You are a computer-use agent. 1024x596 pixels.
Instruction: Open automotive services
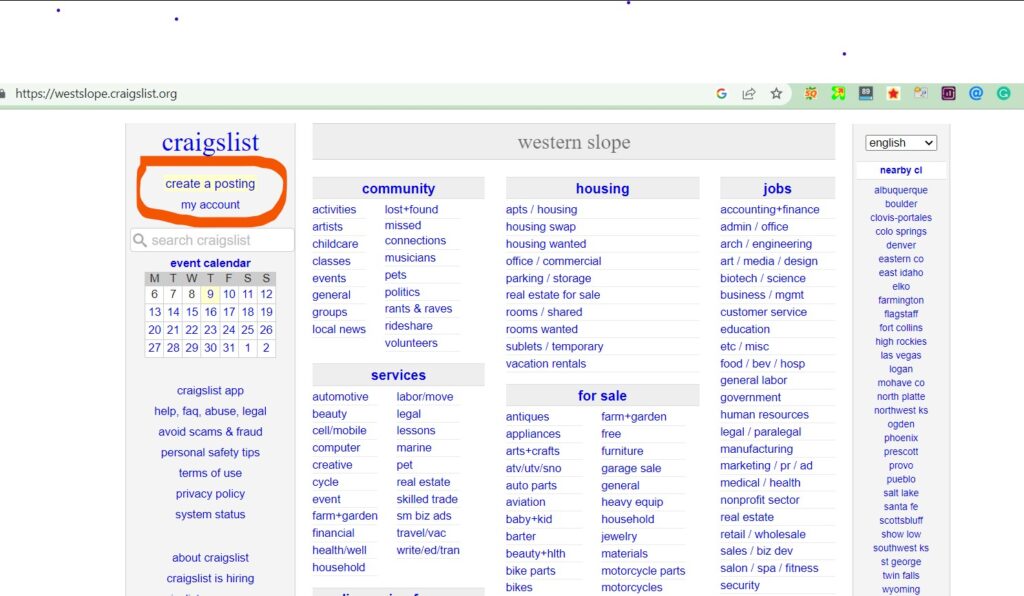(x=340, y=396)
